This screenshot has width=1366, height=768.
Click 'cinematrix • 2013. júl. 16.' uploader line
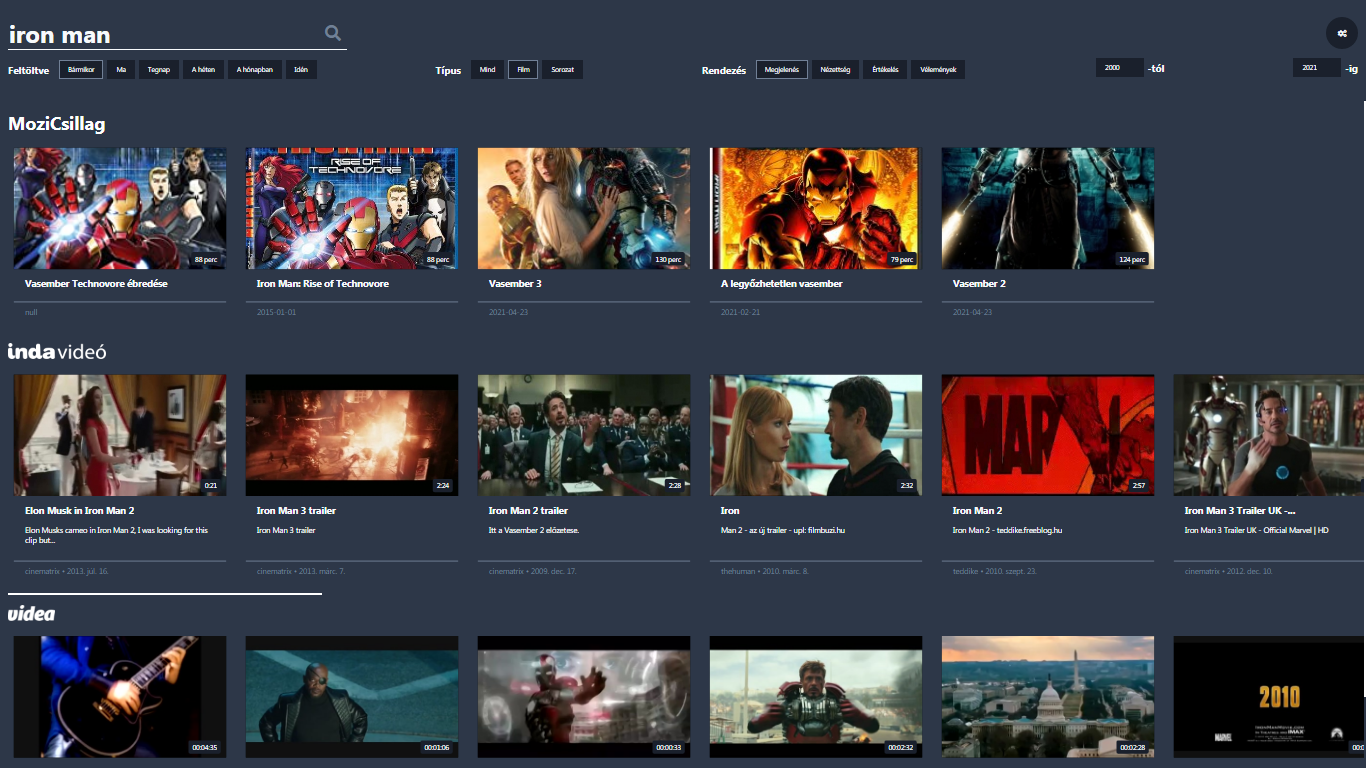tap(67, 571)
